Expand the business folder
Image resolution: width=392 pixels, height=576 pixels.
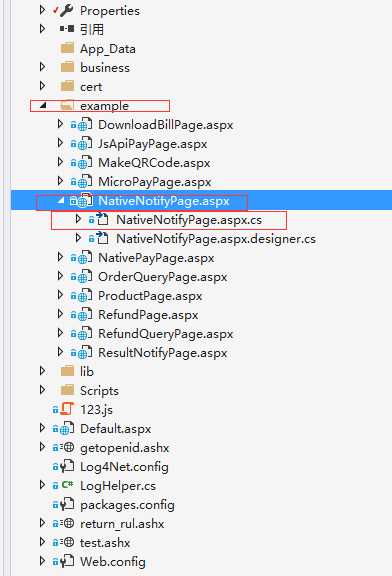click(x=43, y=67)
